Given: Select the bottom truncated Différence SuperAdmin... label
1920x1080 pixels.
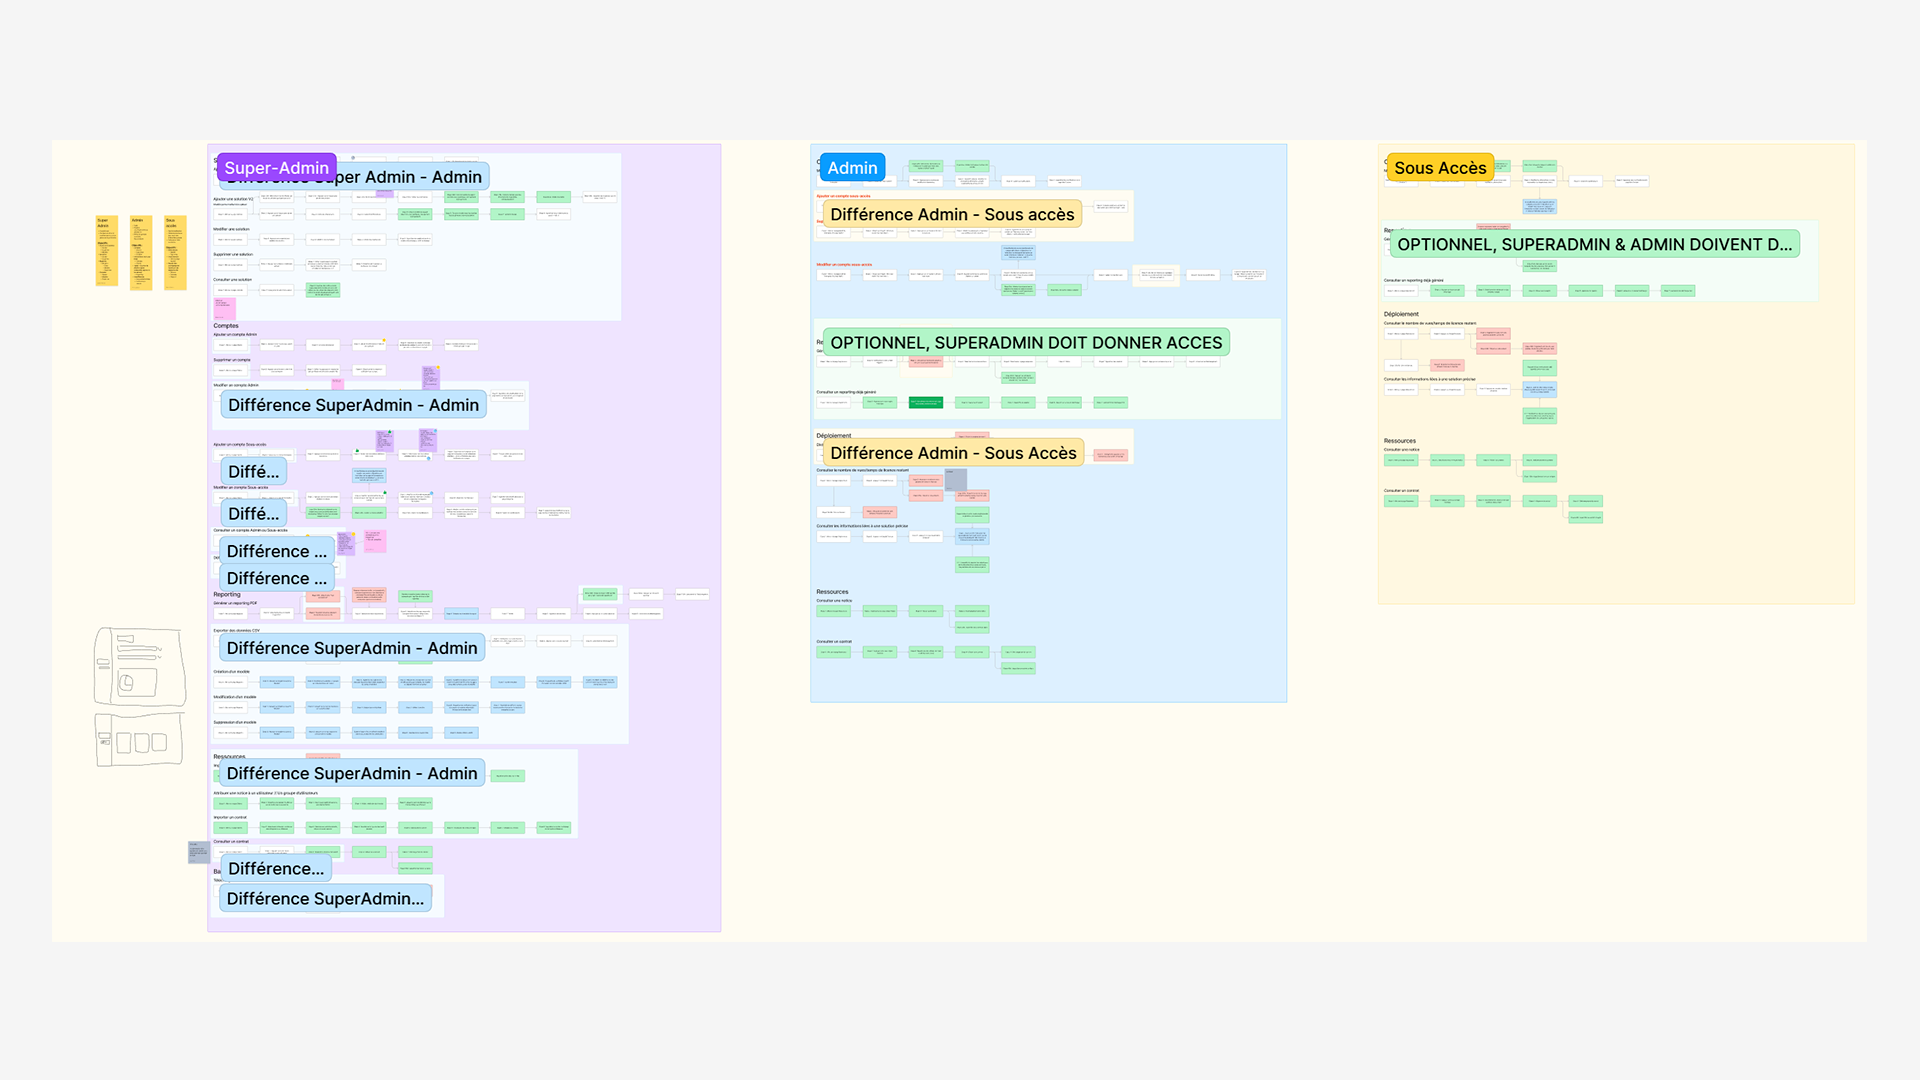Looking at the screenshot, I should (x=325, y=899).
